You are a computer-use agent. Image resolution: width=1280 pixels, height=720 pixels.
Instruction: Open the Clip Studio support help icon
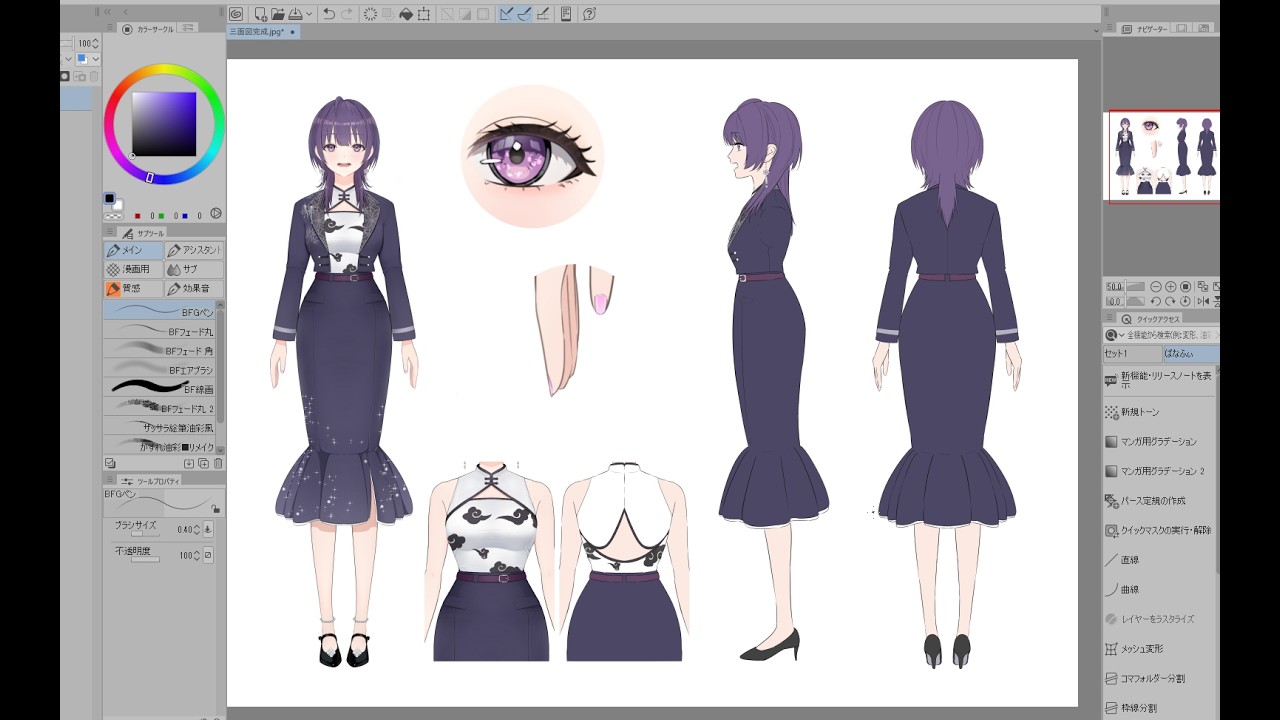click(x=589, y=14)
